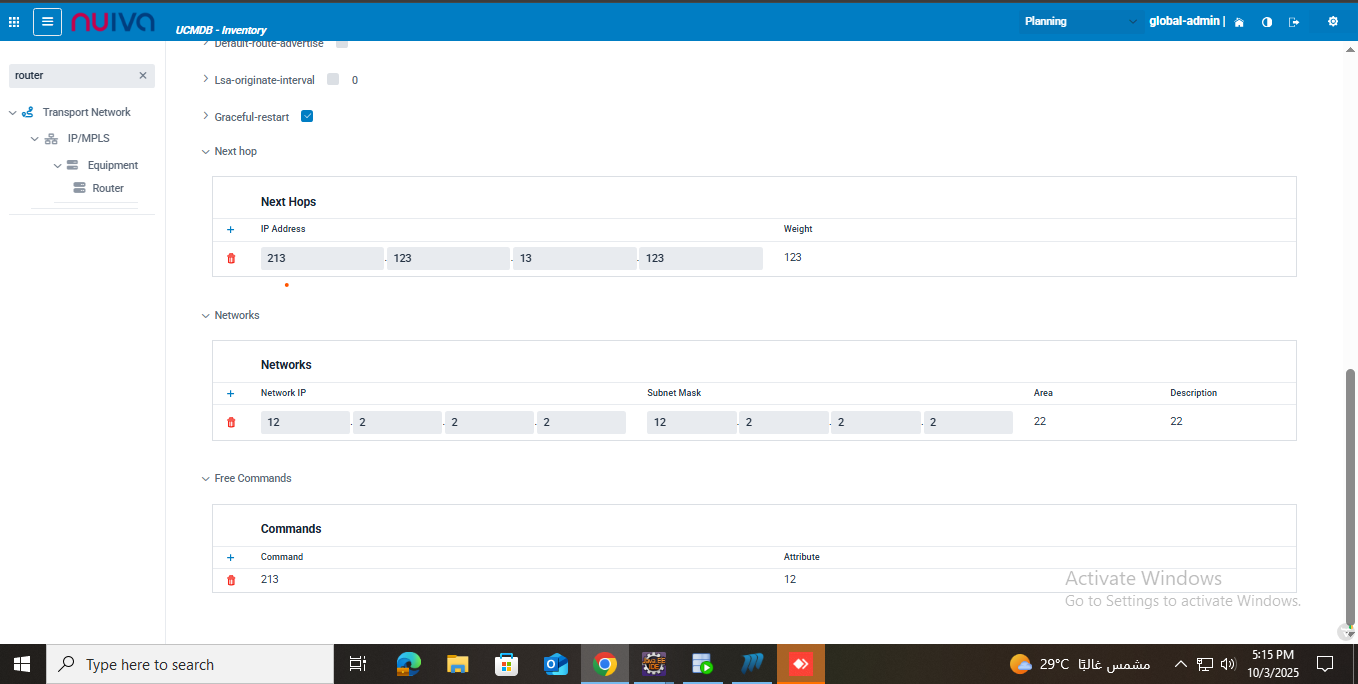The image size is (1358, 684).
Task: Delete the command 213 row
Action: pyautogui.click(x=231, y=580)
